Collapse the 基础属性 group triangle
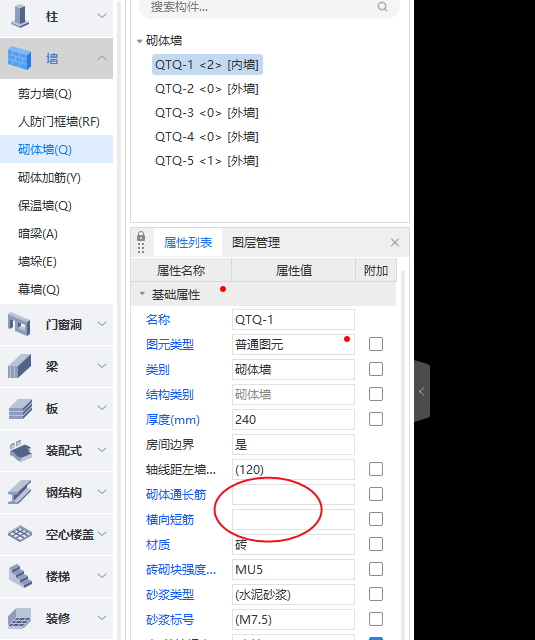Viewport: 535px width, 640px height. [142, 293]
